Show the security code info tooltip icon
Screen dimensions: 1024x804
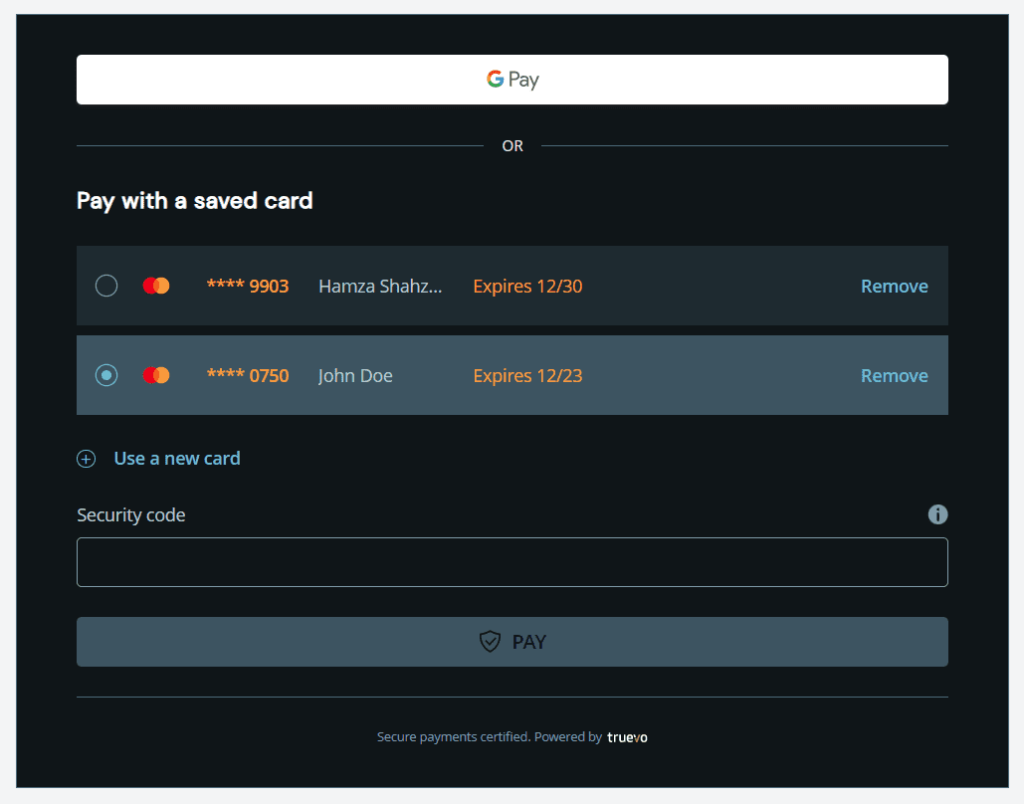tap(937, 515)
